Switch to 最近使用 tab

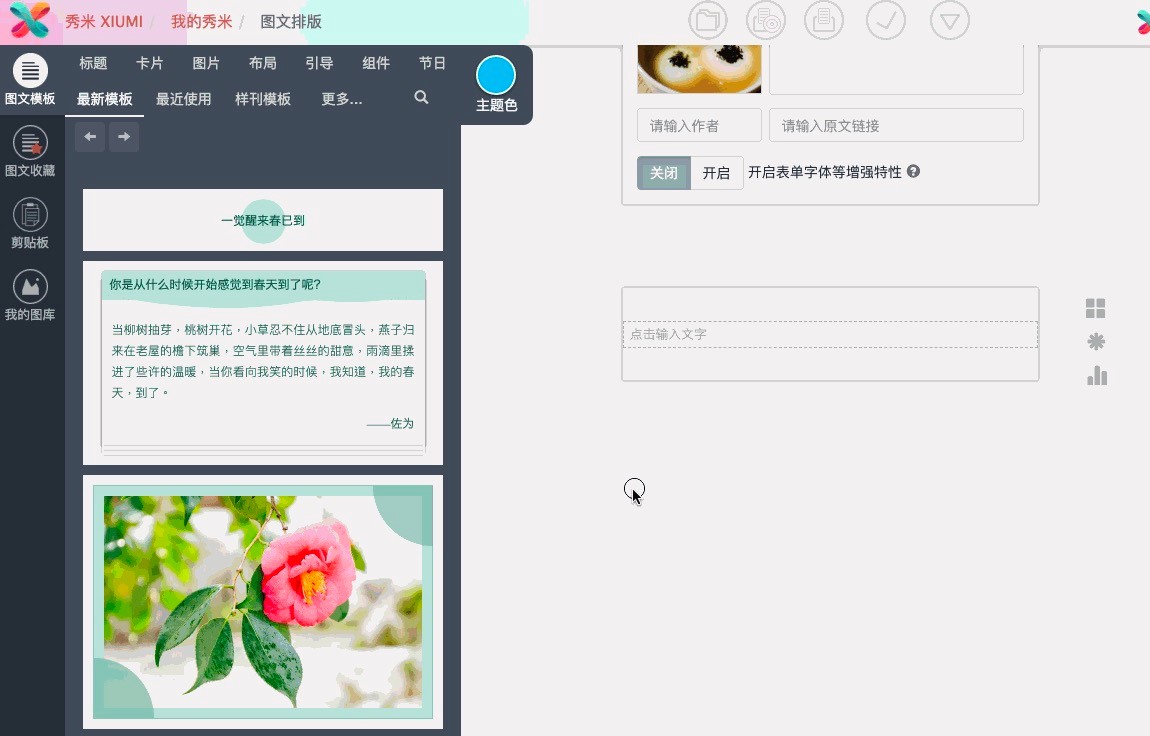tap(183, 99)
